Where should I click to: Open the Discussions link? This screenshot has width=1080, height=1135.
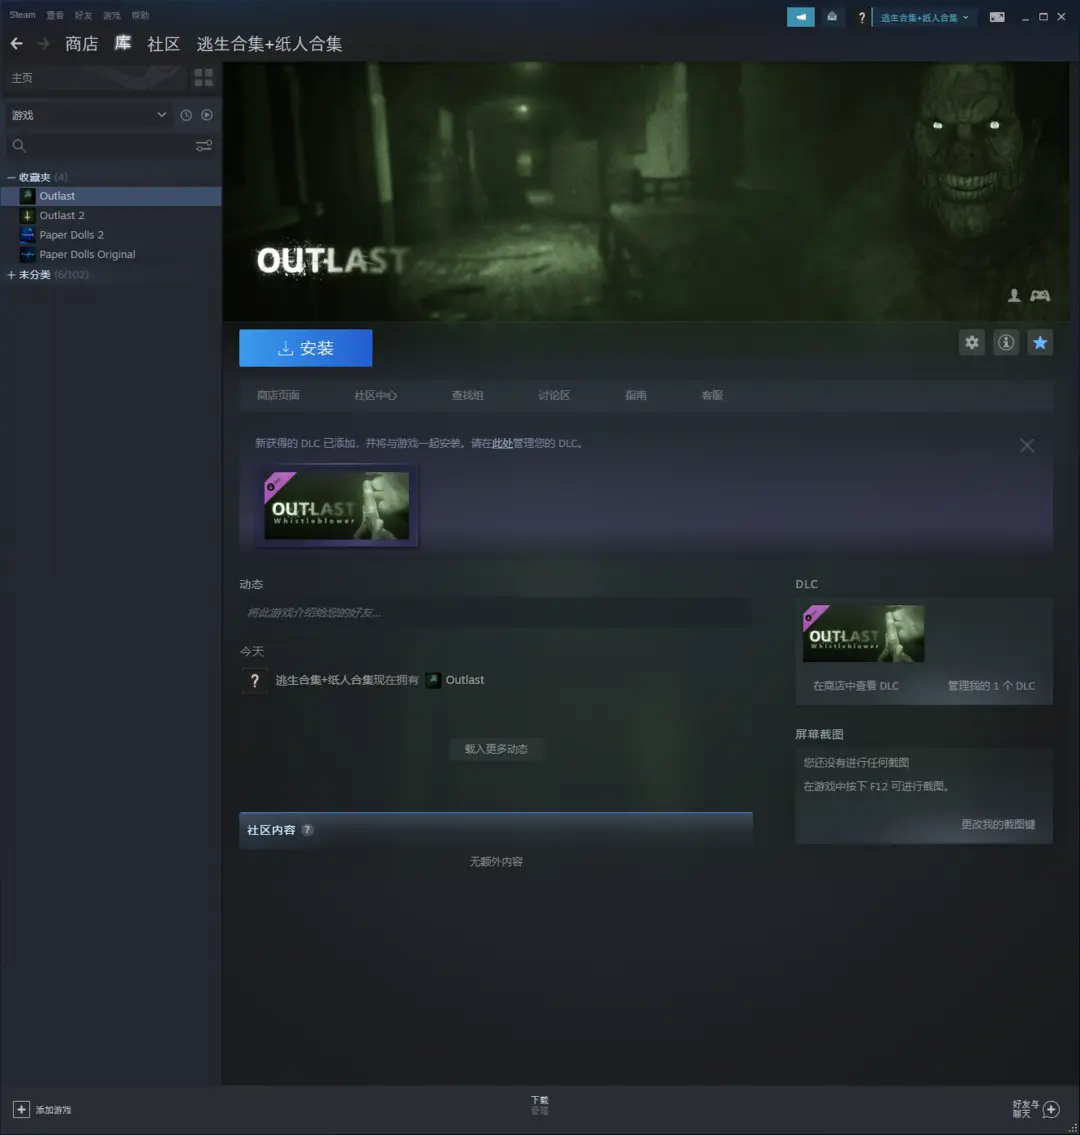pos(554,395)
